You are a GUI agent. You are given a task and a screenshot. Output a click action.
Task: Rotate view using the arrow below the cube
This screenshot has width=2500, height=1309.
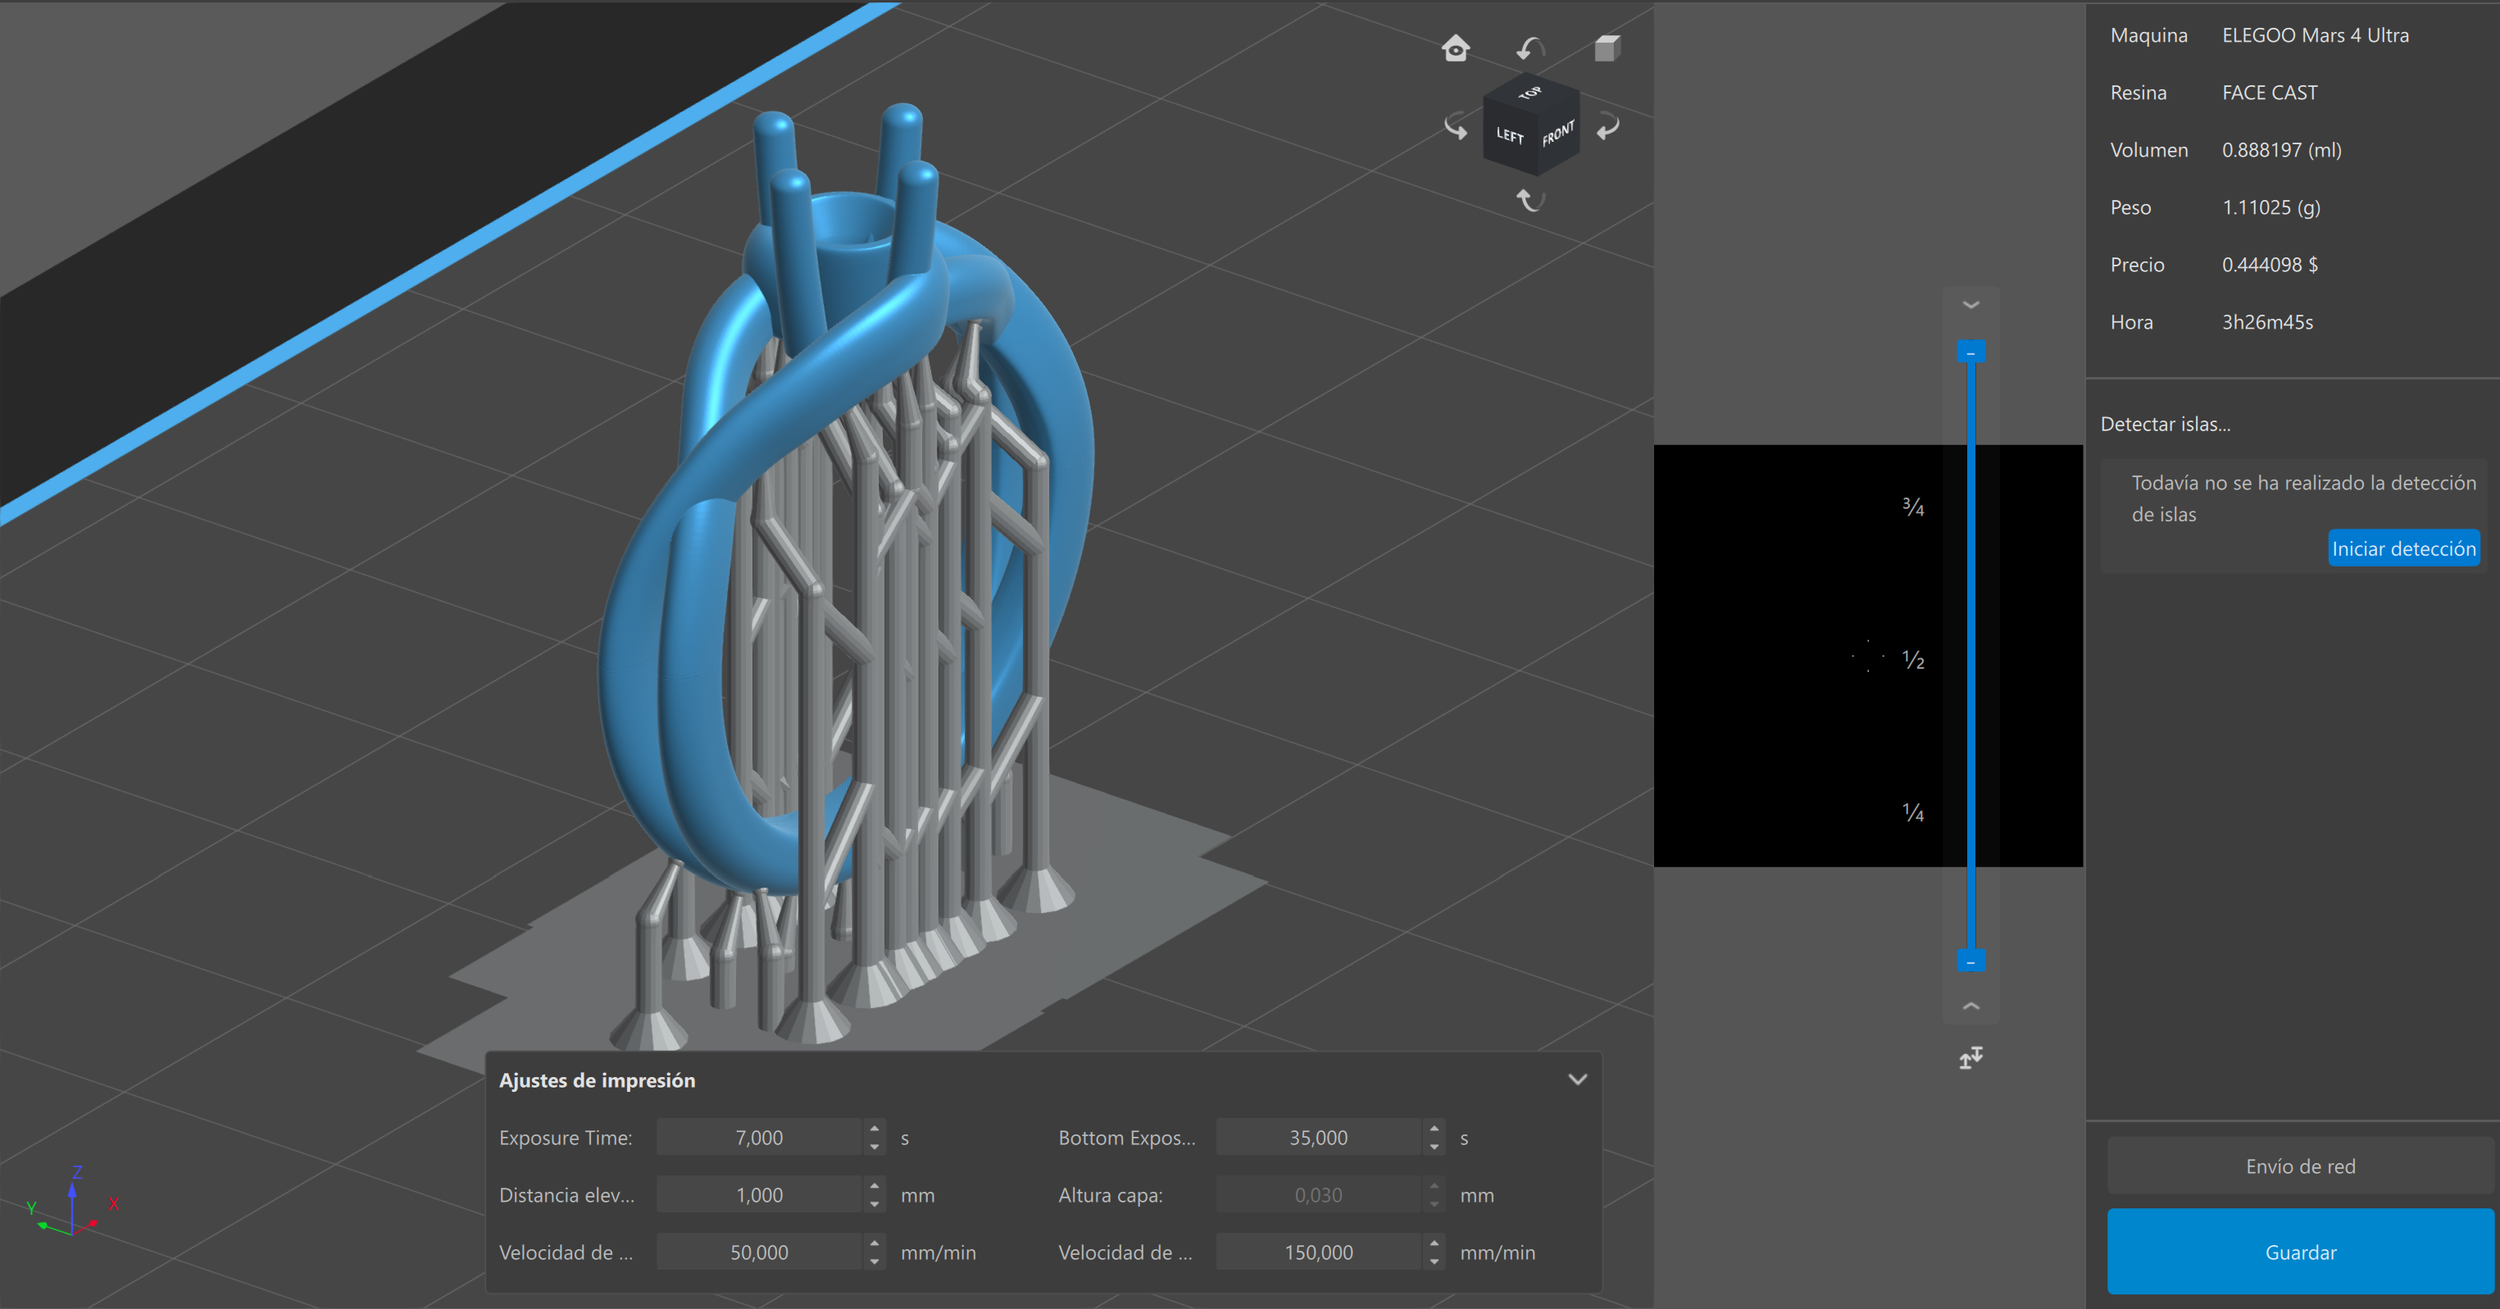(x=1531, y=200)
